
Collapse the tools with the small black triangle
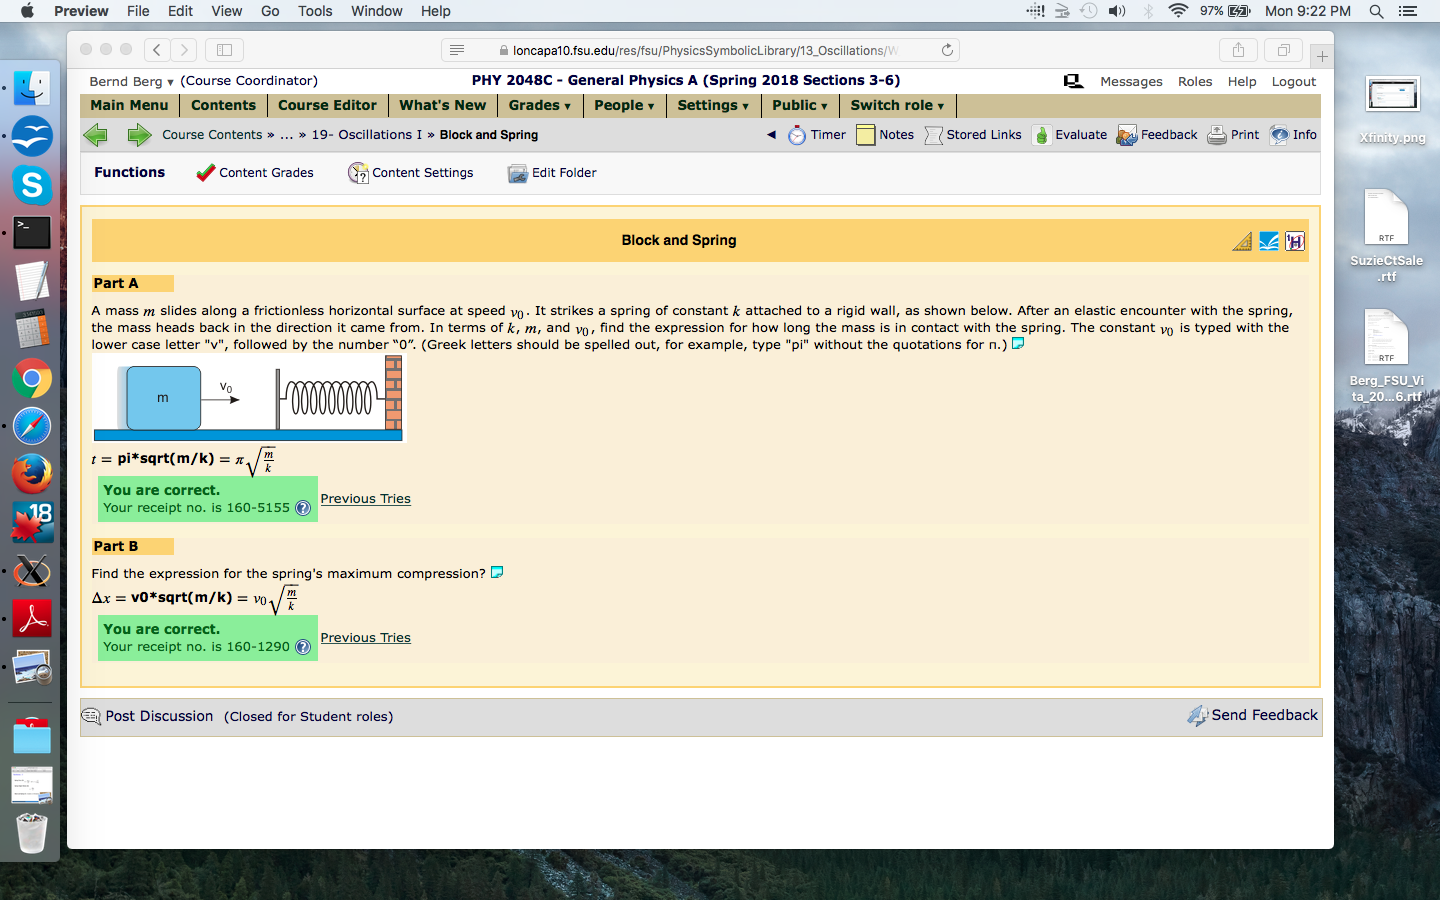(x=771, y=135)
